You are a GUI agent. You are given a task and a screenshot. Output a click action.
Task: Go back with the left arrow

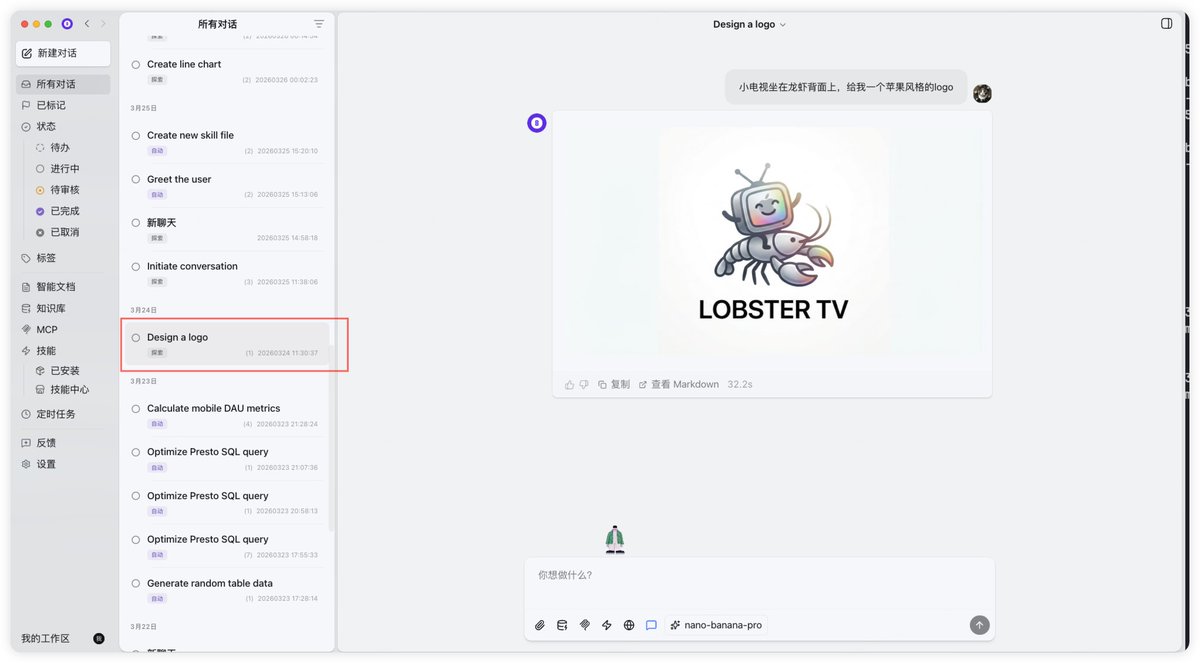tap(87, 24)
